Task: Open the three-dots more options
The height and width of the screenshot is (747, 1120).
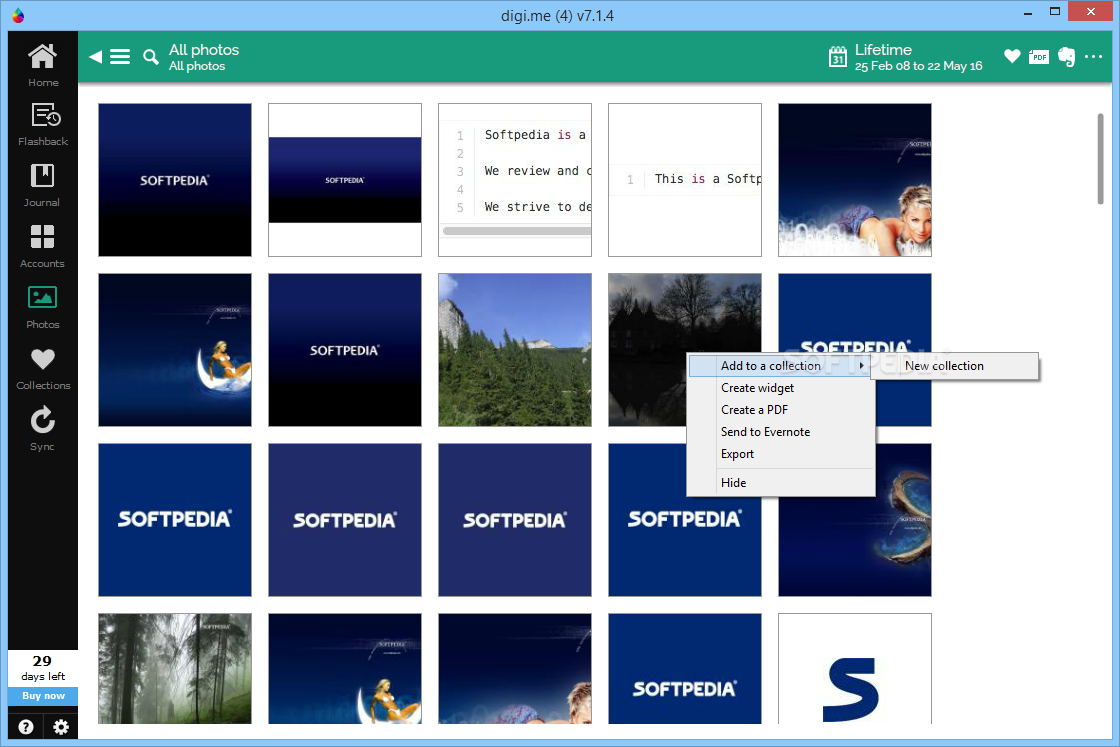Action: point(1094,56)
